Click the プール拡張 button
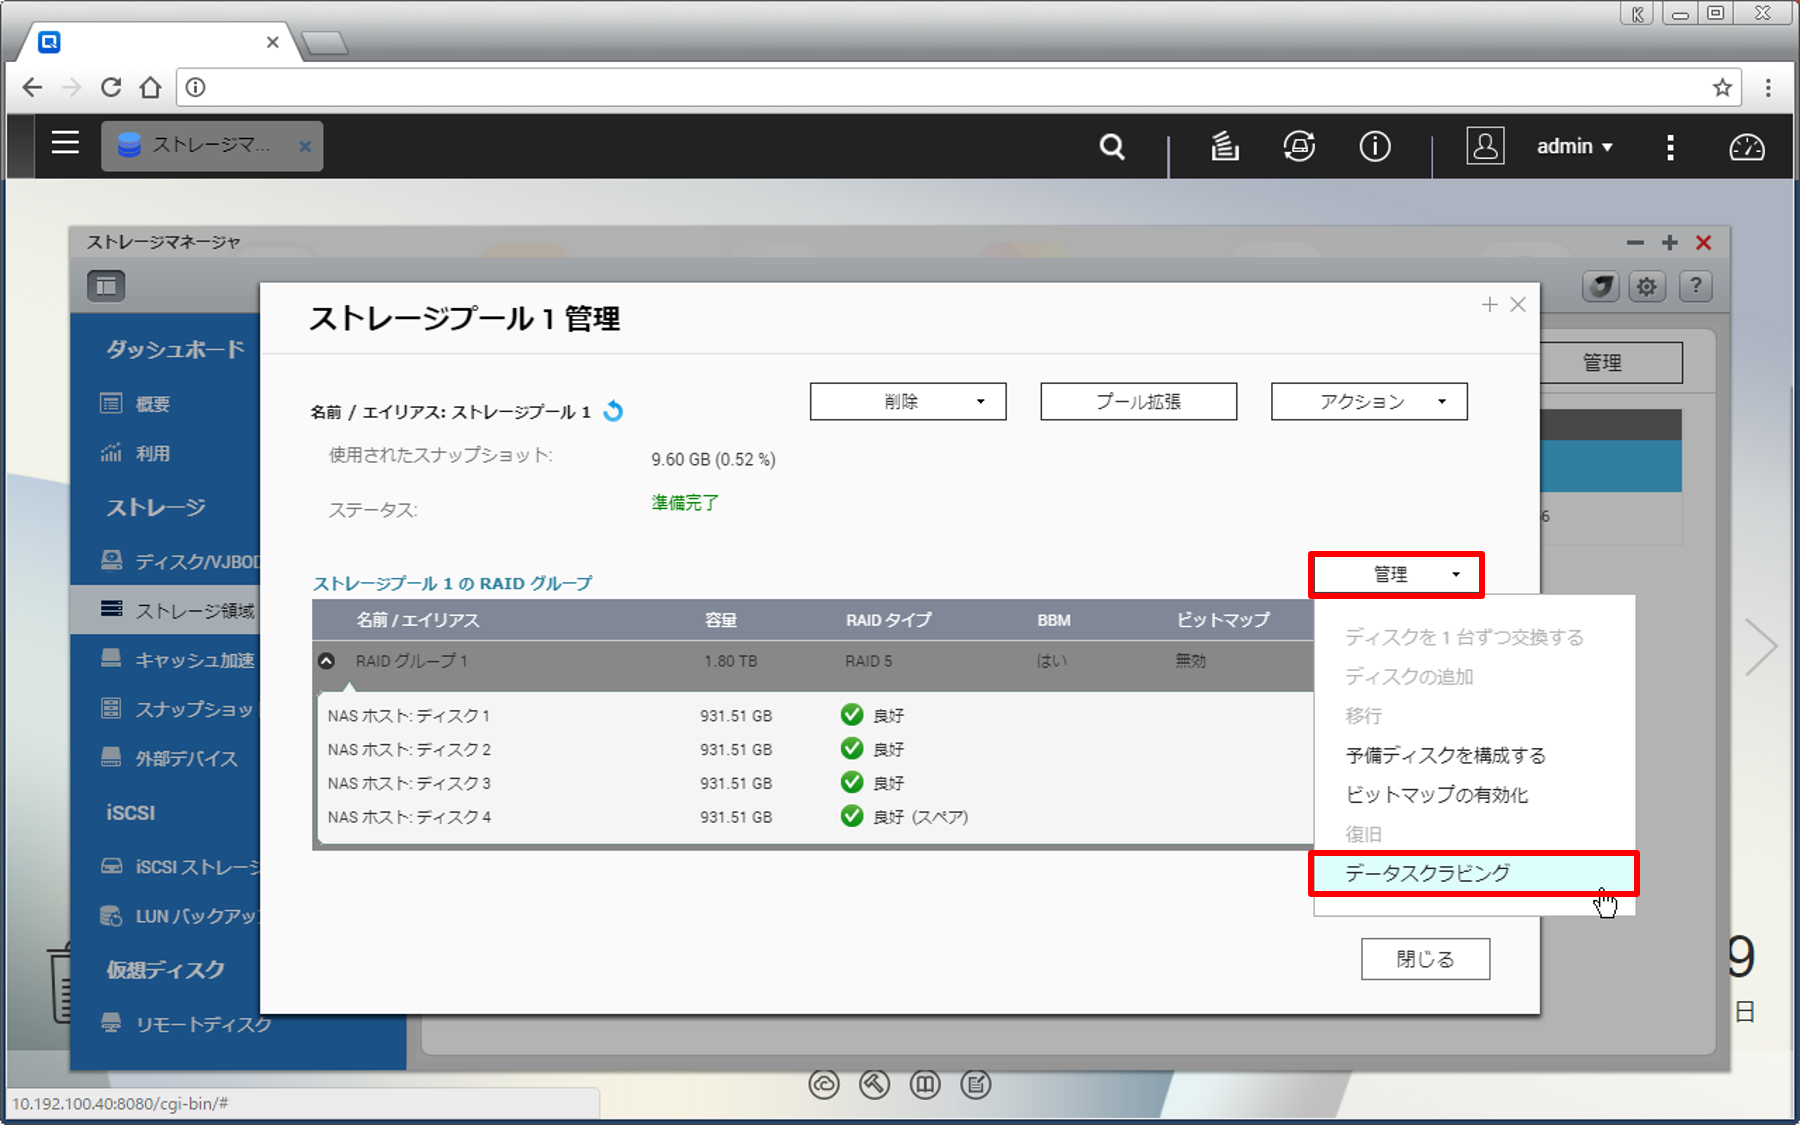Image resolution: width=1800 pixels, height=1125 pixels. [x=1138, y=402]
